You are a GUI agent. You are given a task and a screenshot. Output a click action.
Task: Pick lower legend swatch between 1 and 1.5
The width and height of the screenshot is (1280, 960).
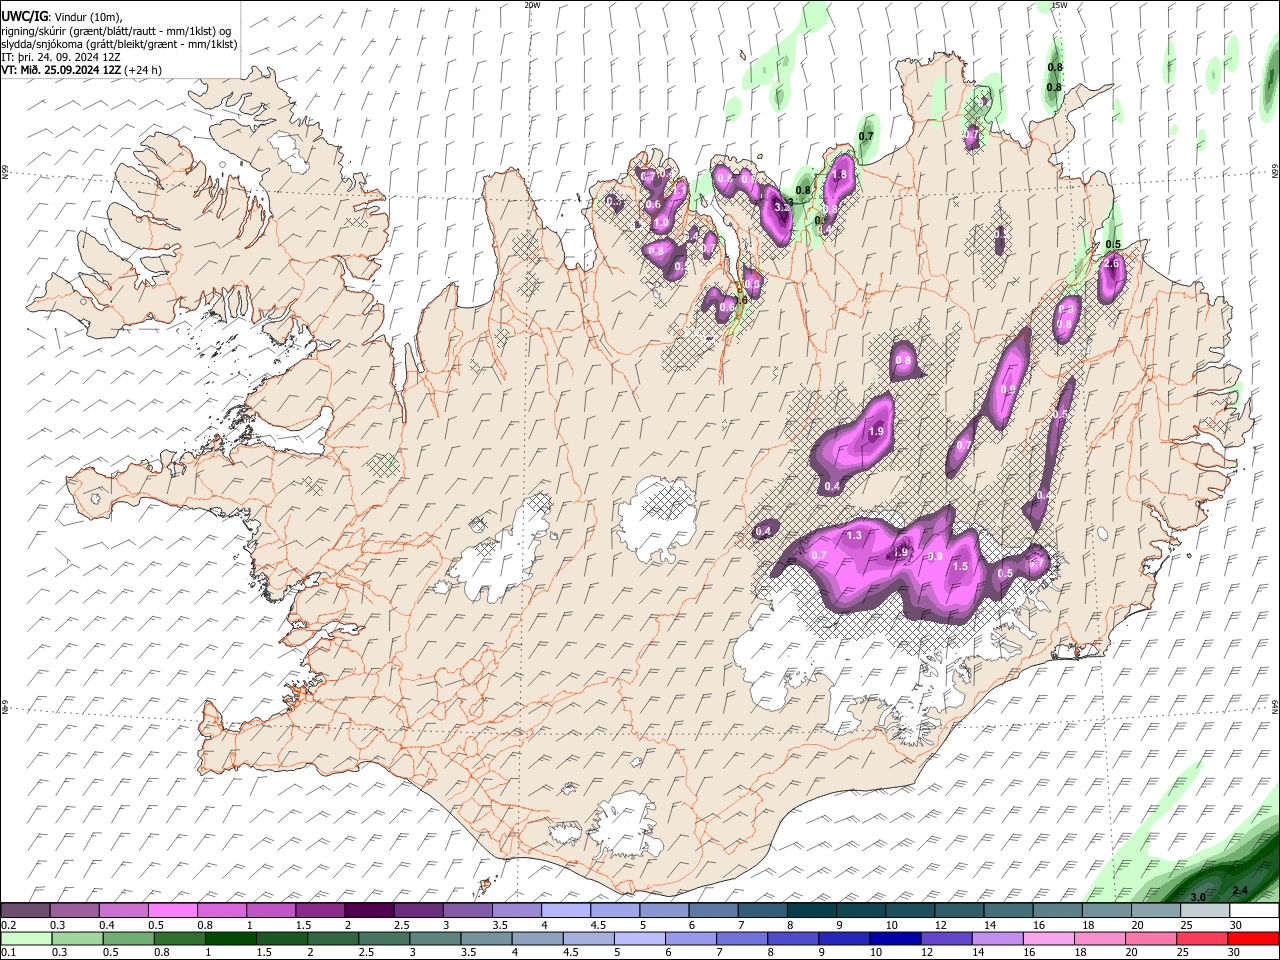coord(230,939)
